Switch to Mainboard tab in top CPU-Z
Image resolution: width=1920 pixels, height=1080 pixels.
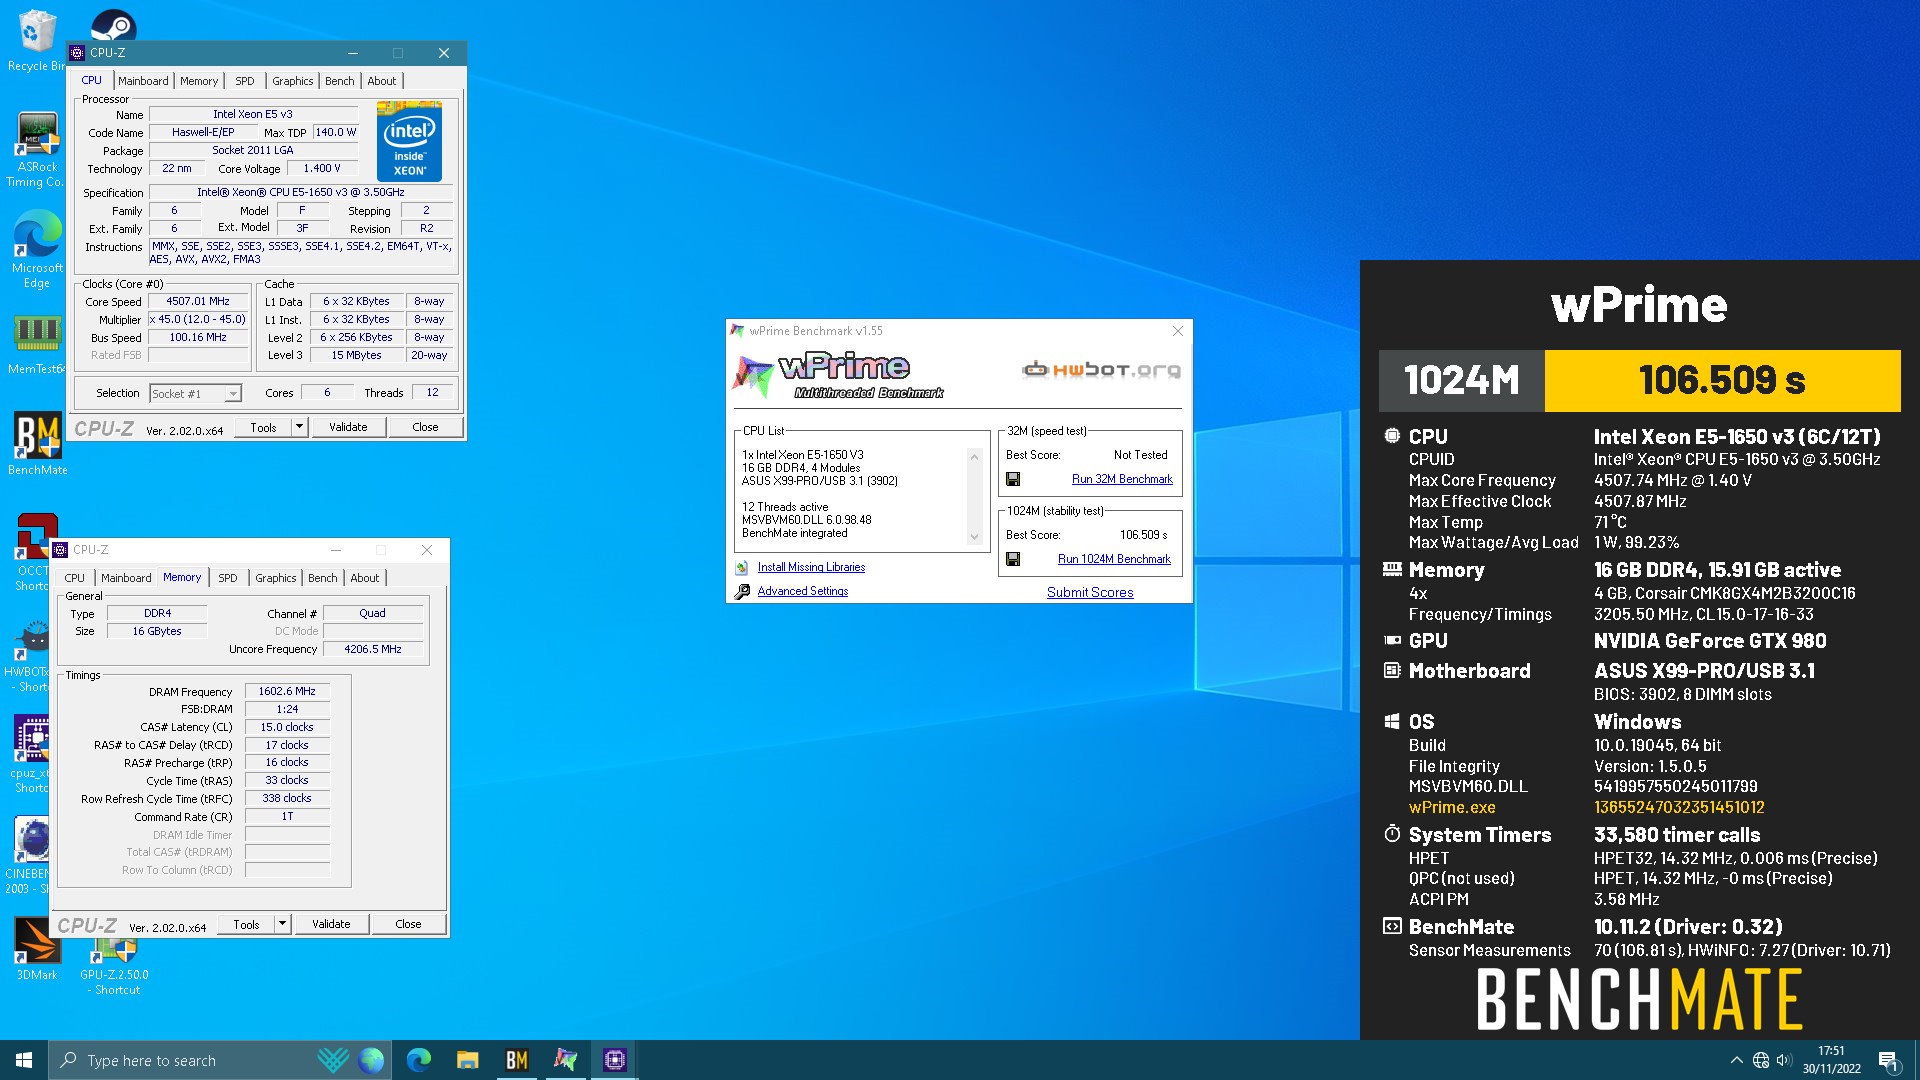(143, 81)
